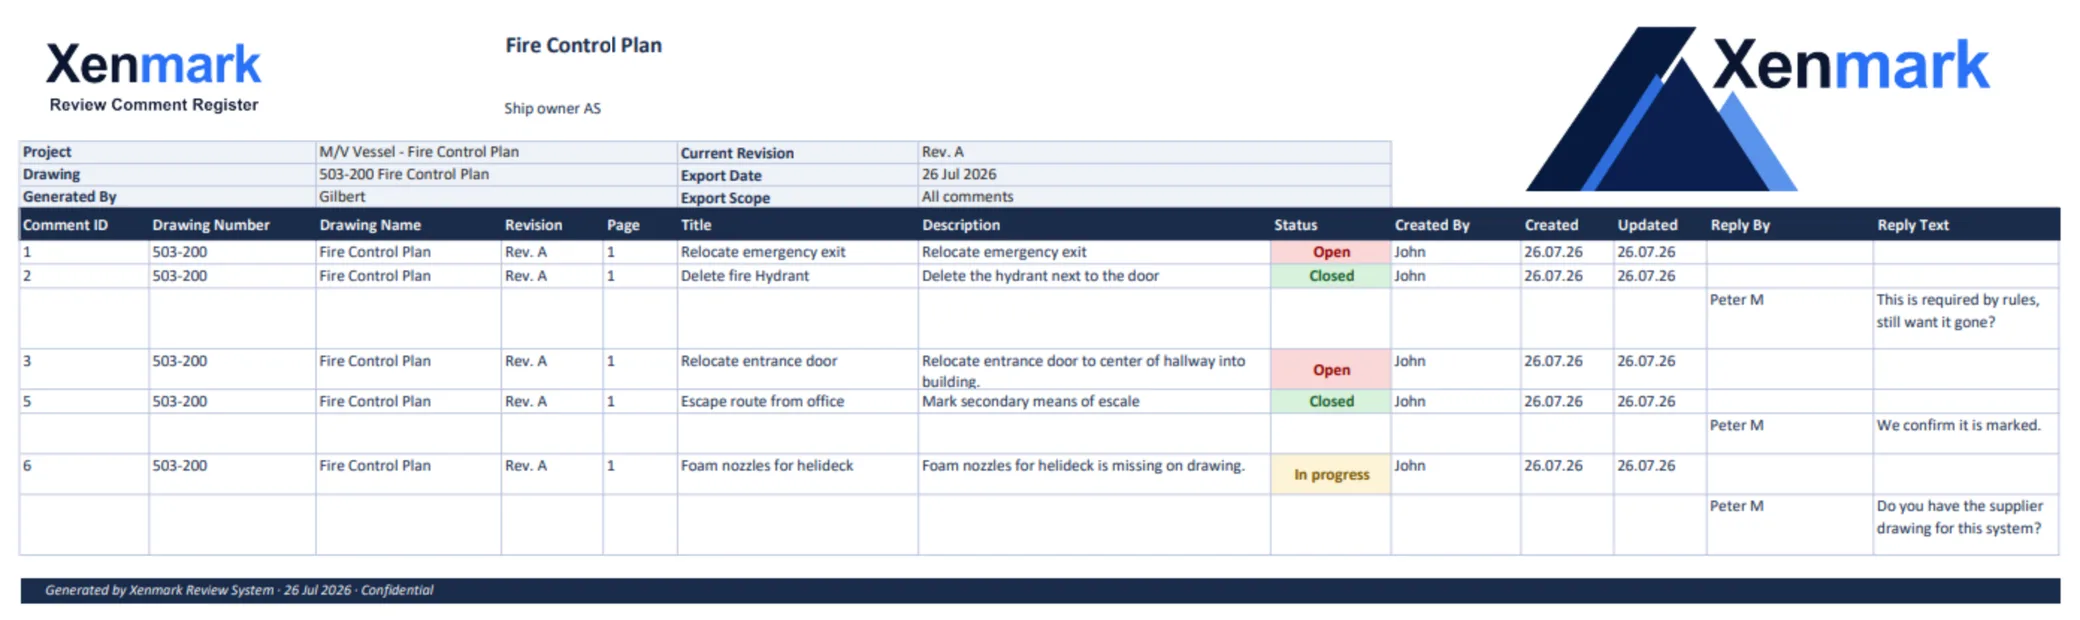Select the 'M/V Vessel - Fire Control Plan' project value
The width and height of the screenshot is (2080, 620).
click(419, 152)
